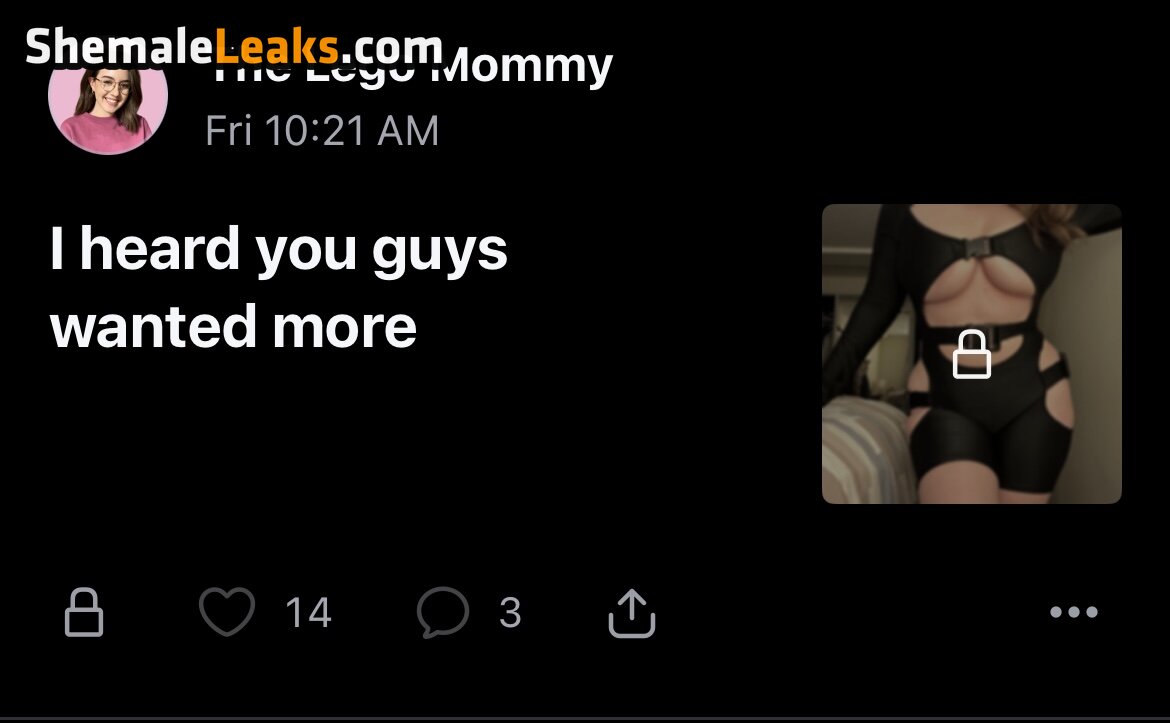This screenshot has height=723, width=1170.
Task: Click the ShemaleLeaks.com site logo
Action: [x=235, y=42]
